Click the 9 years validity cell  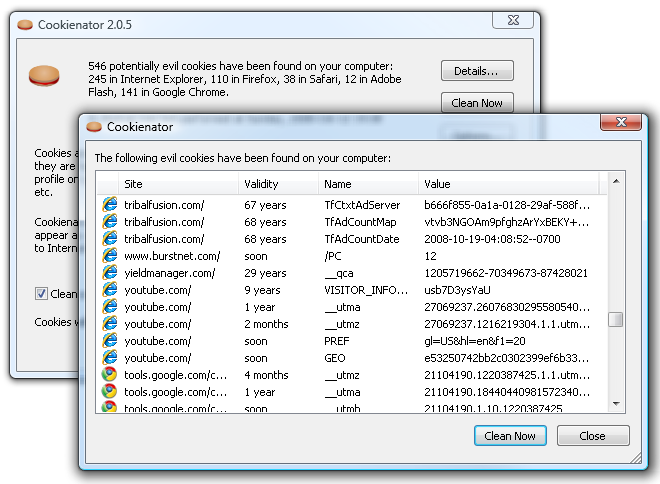(x=262, y=290)
